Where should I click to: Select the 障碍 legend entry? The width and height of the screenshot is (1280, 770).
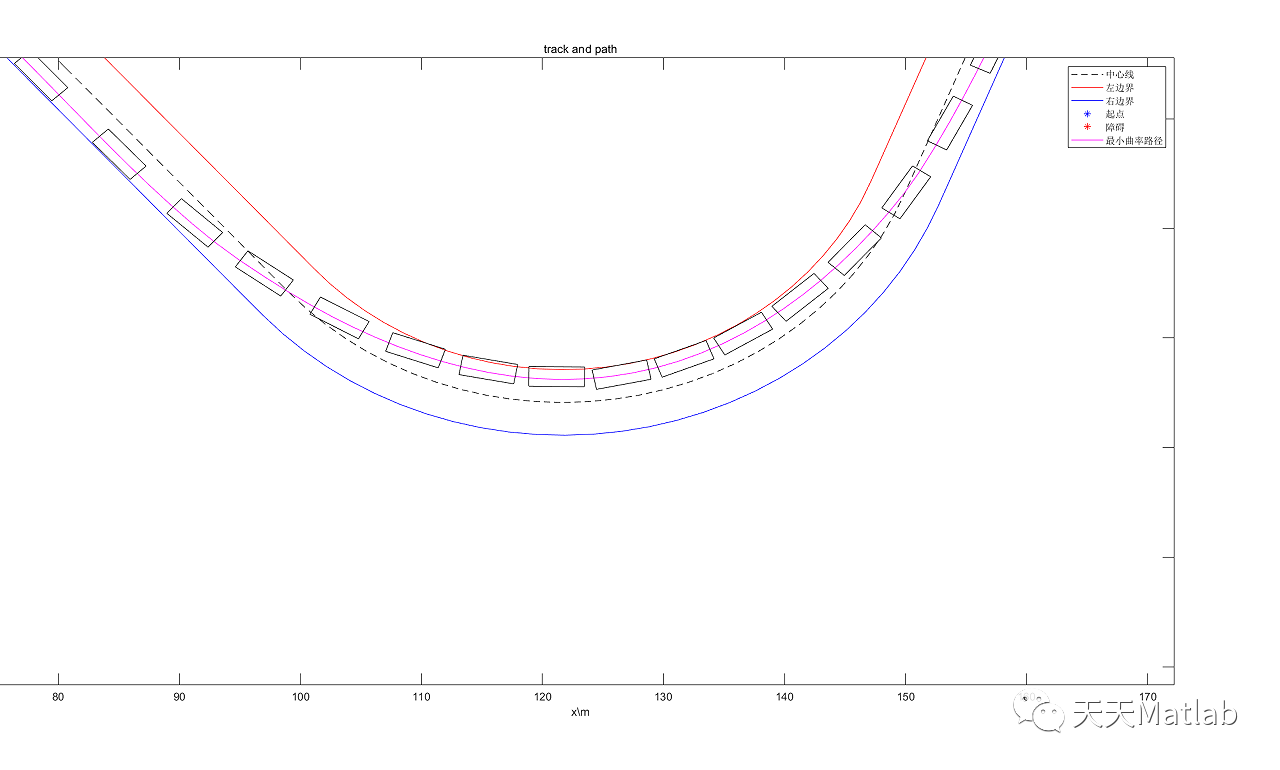click(x=1115, y=128)
